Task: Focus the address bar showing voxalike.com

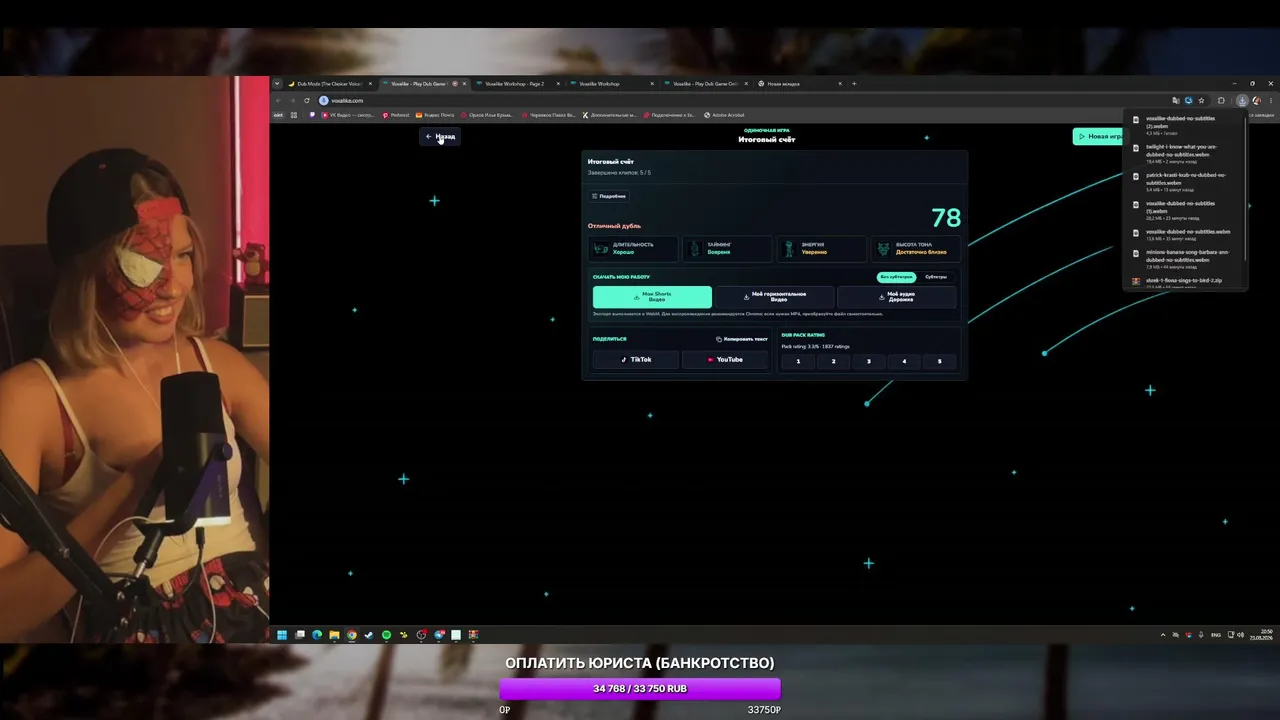Action: pyautogui.click(x=740, y=100)
